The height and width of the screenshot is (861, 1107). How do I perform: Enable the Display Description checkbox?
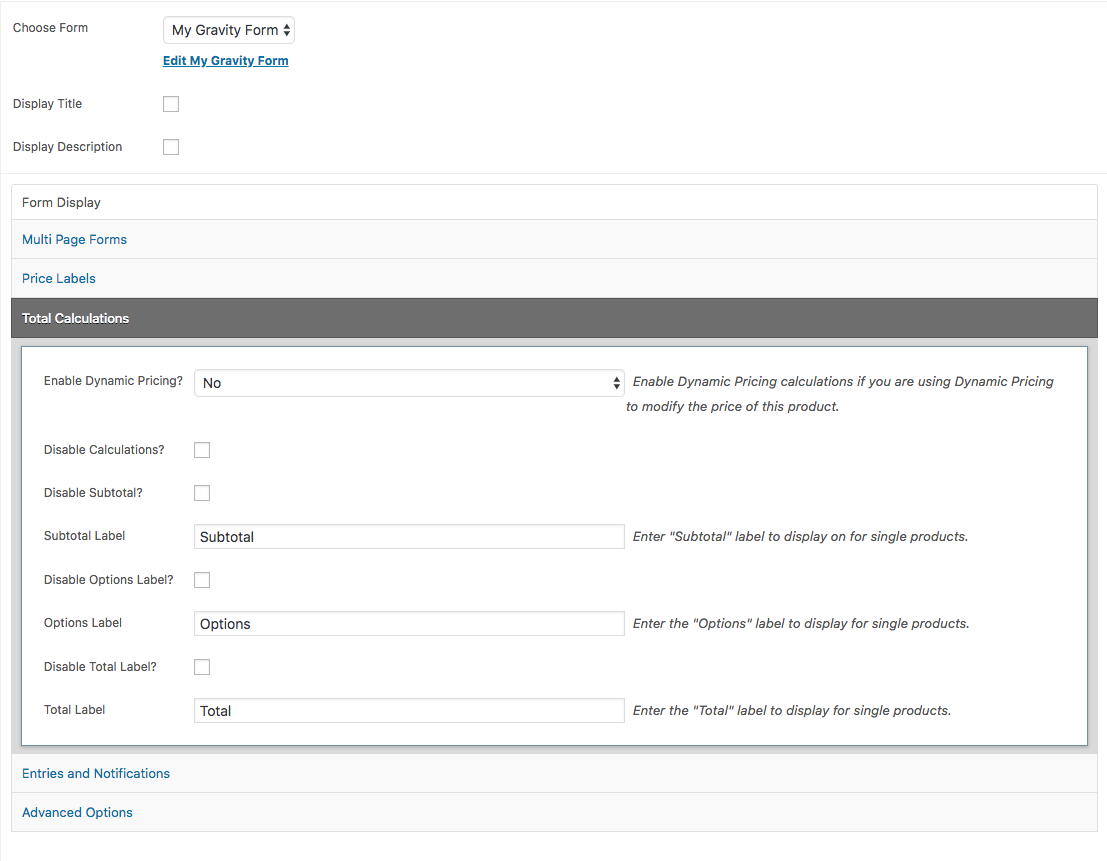click(x=171, y=147)
